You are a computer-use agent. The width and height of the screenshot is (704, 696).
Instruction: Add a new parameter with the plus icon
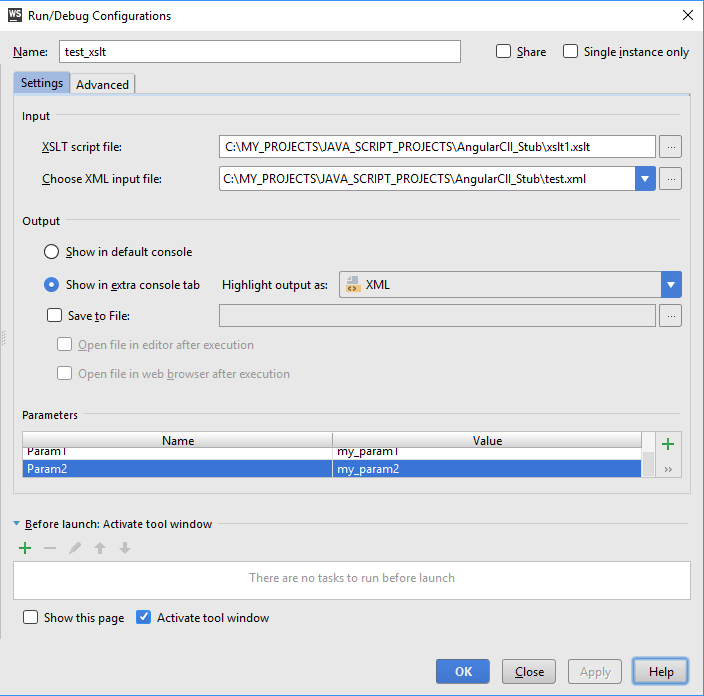click(668, 444)
